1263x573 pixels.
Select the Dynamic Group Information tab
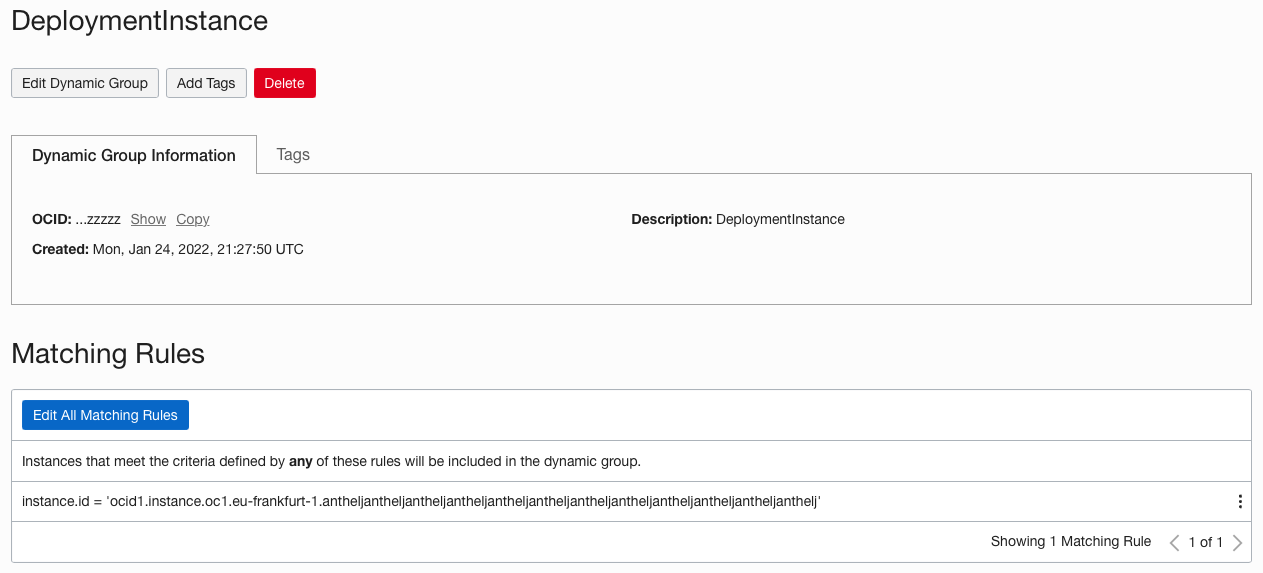pos(134,155)
